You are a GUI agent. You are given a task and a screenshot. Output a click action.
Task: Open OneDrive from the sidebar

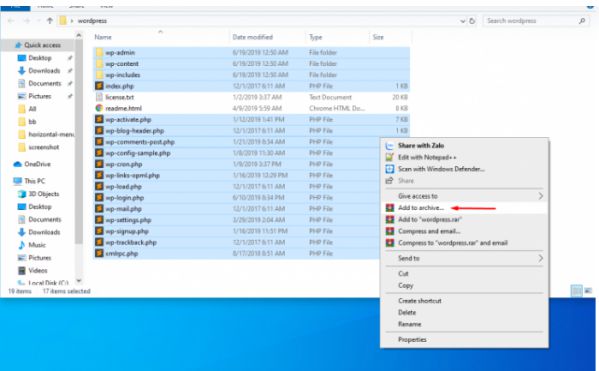click(x=32, y=164)
